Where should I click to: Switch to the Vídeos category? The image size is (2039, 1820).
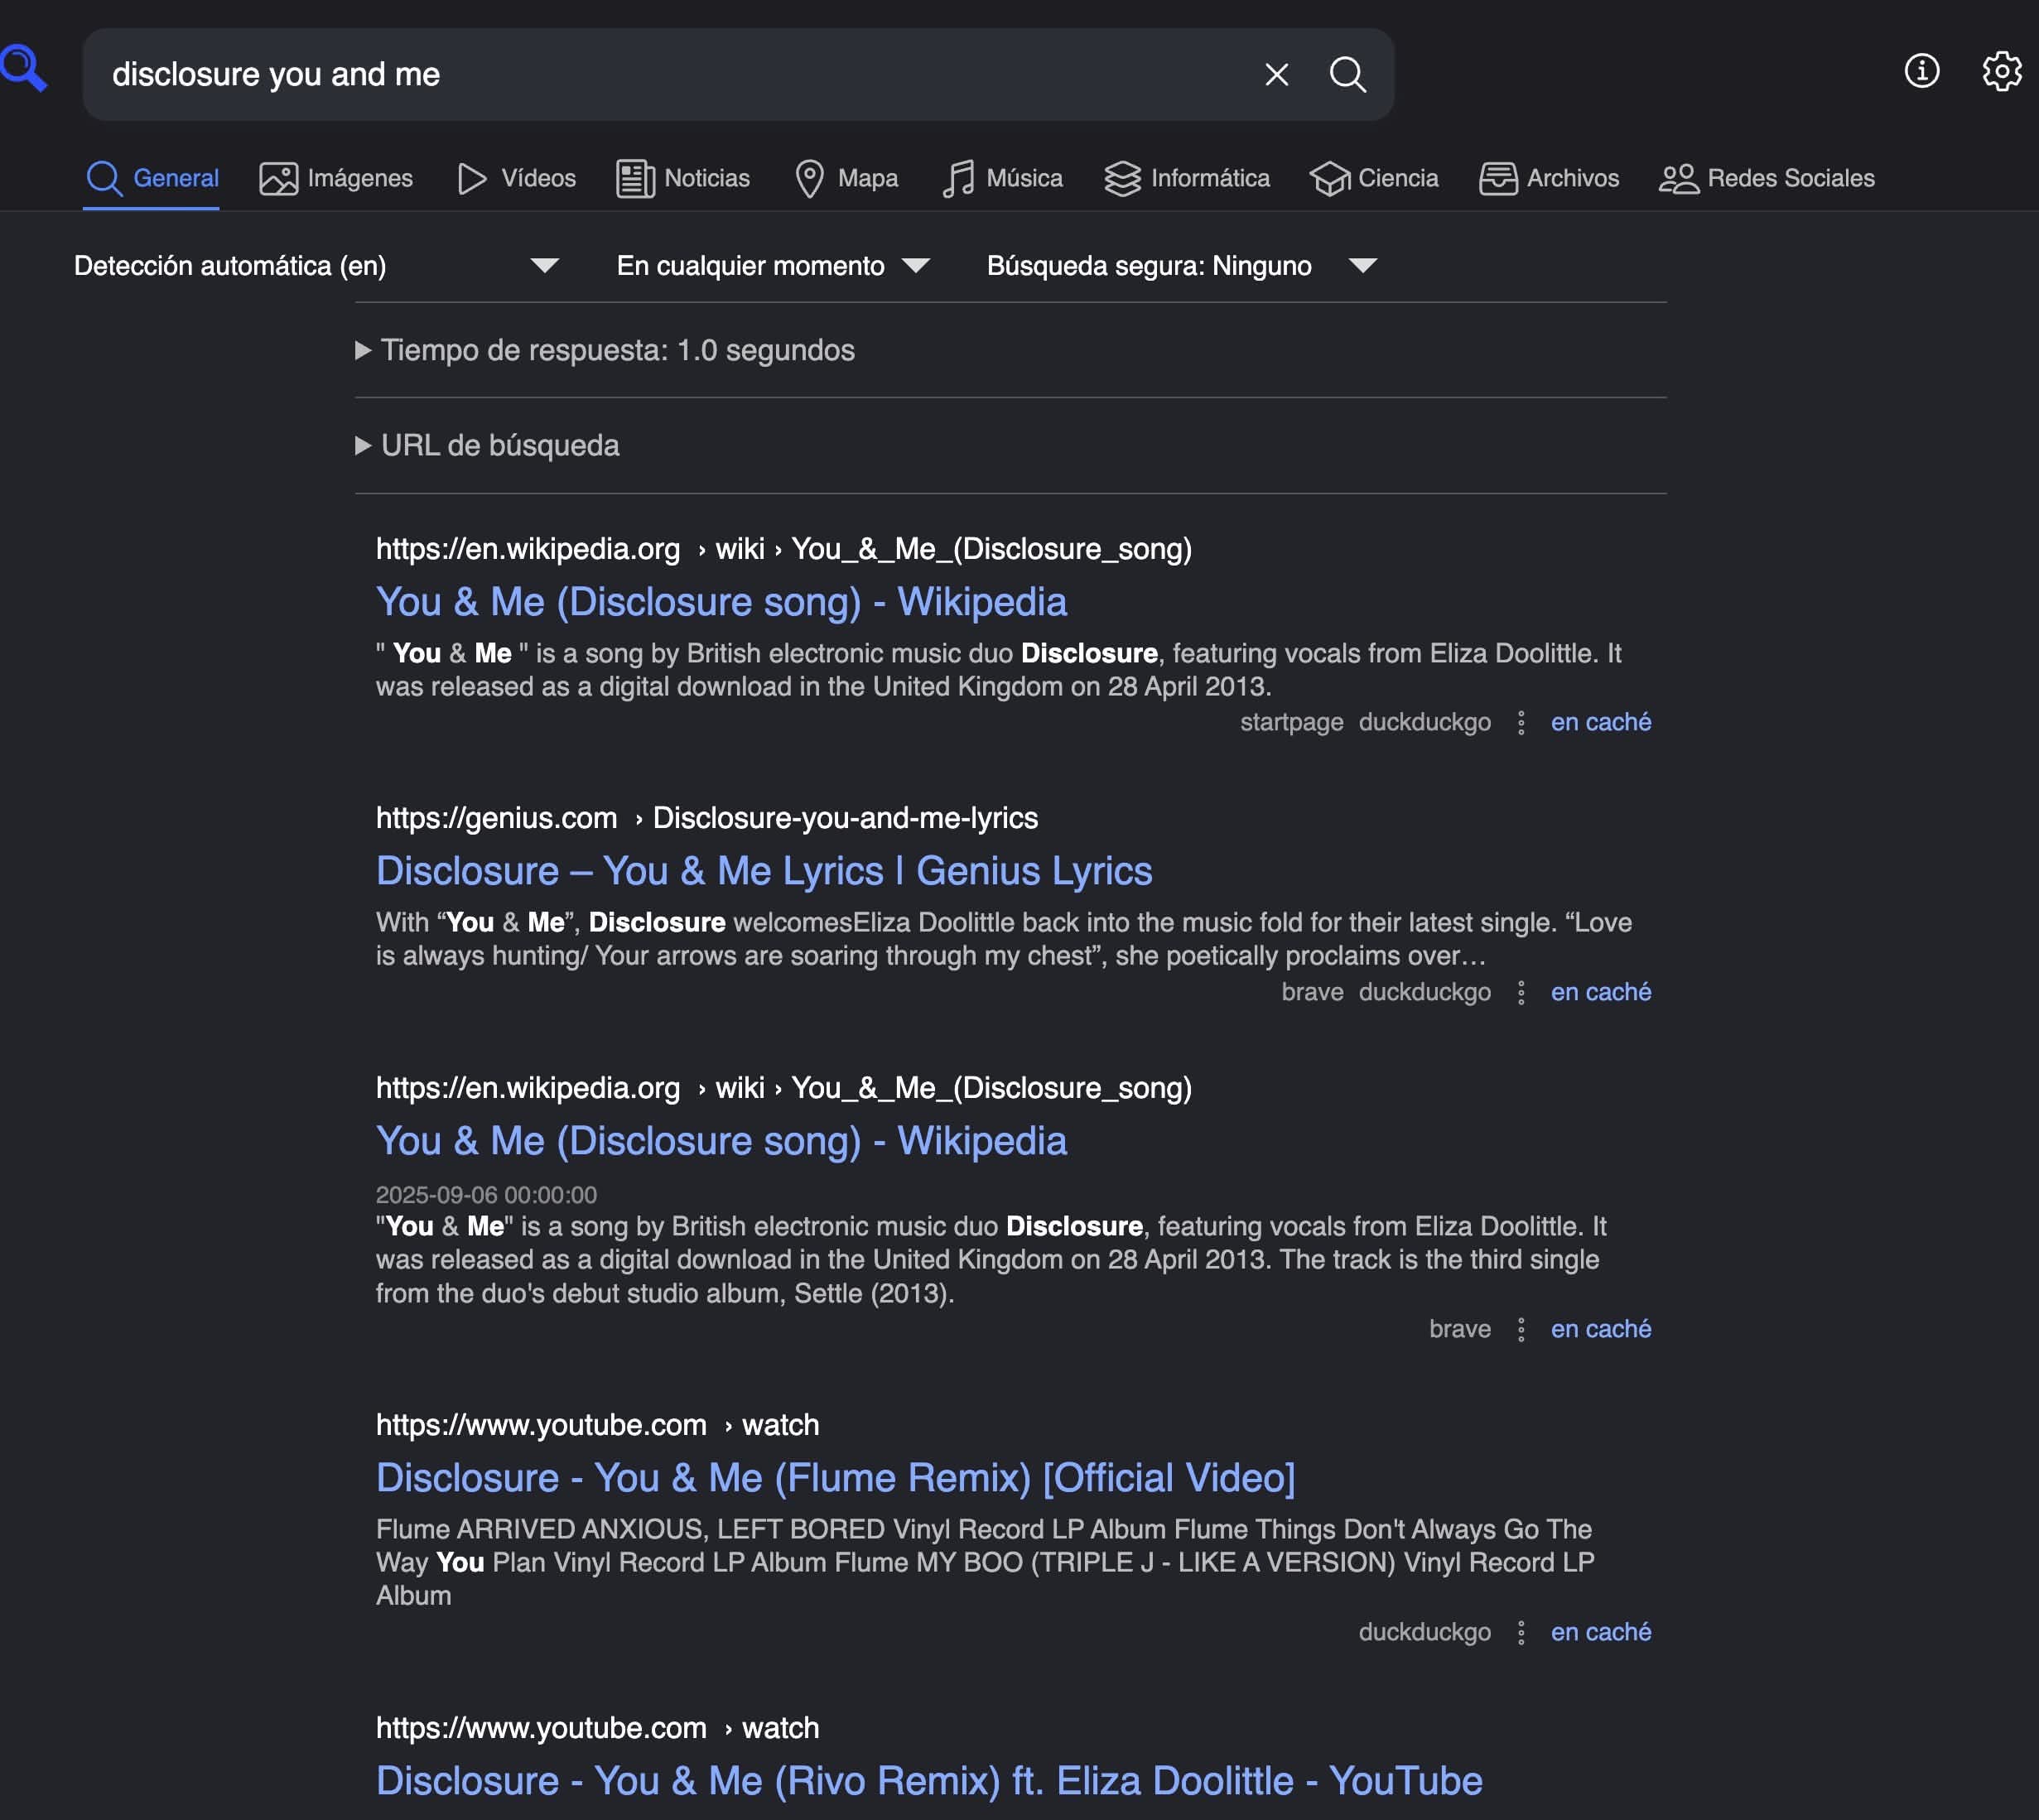tap(516, 178)
